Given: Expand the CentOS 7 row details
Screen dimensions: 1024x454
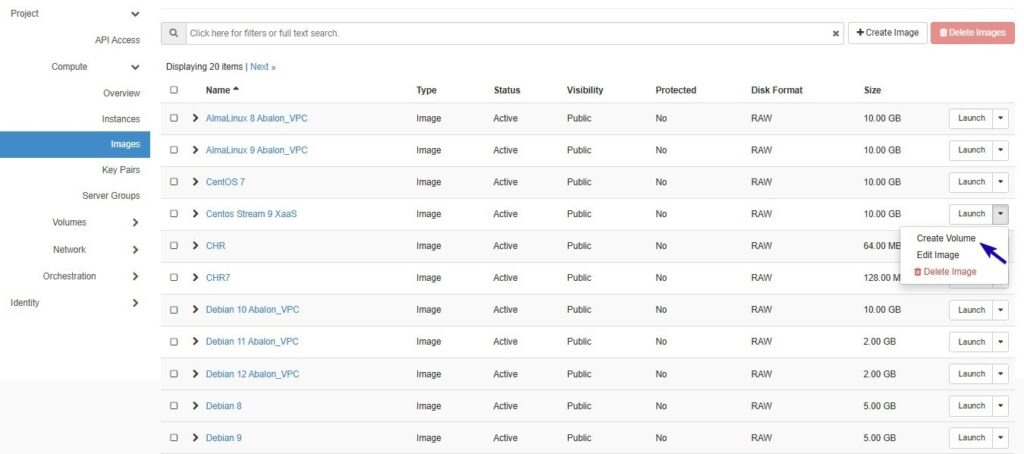Looking at the screenshot, I should (x=195, y=182).
